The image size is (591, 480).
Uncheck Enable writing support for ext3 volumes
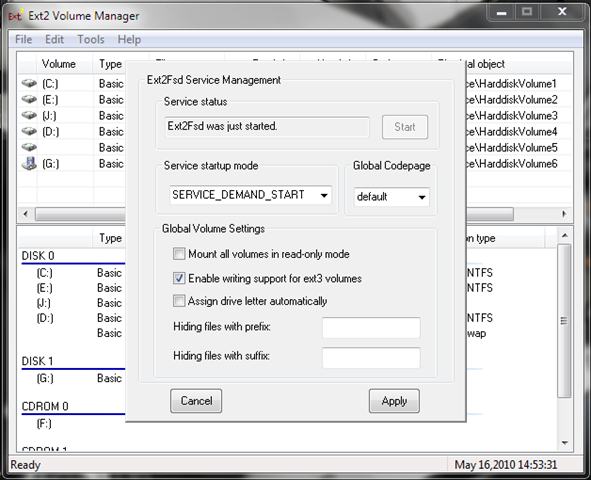point(179,278)
